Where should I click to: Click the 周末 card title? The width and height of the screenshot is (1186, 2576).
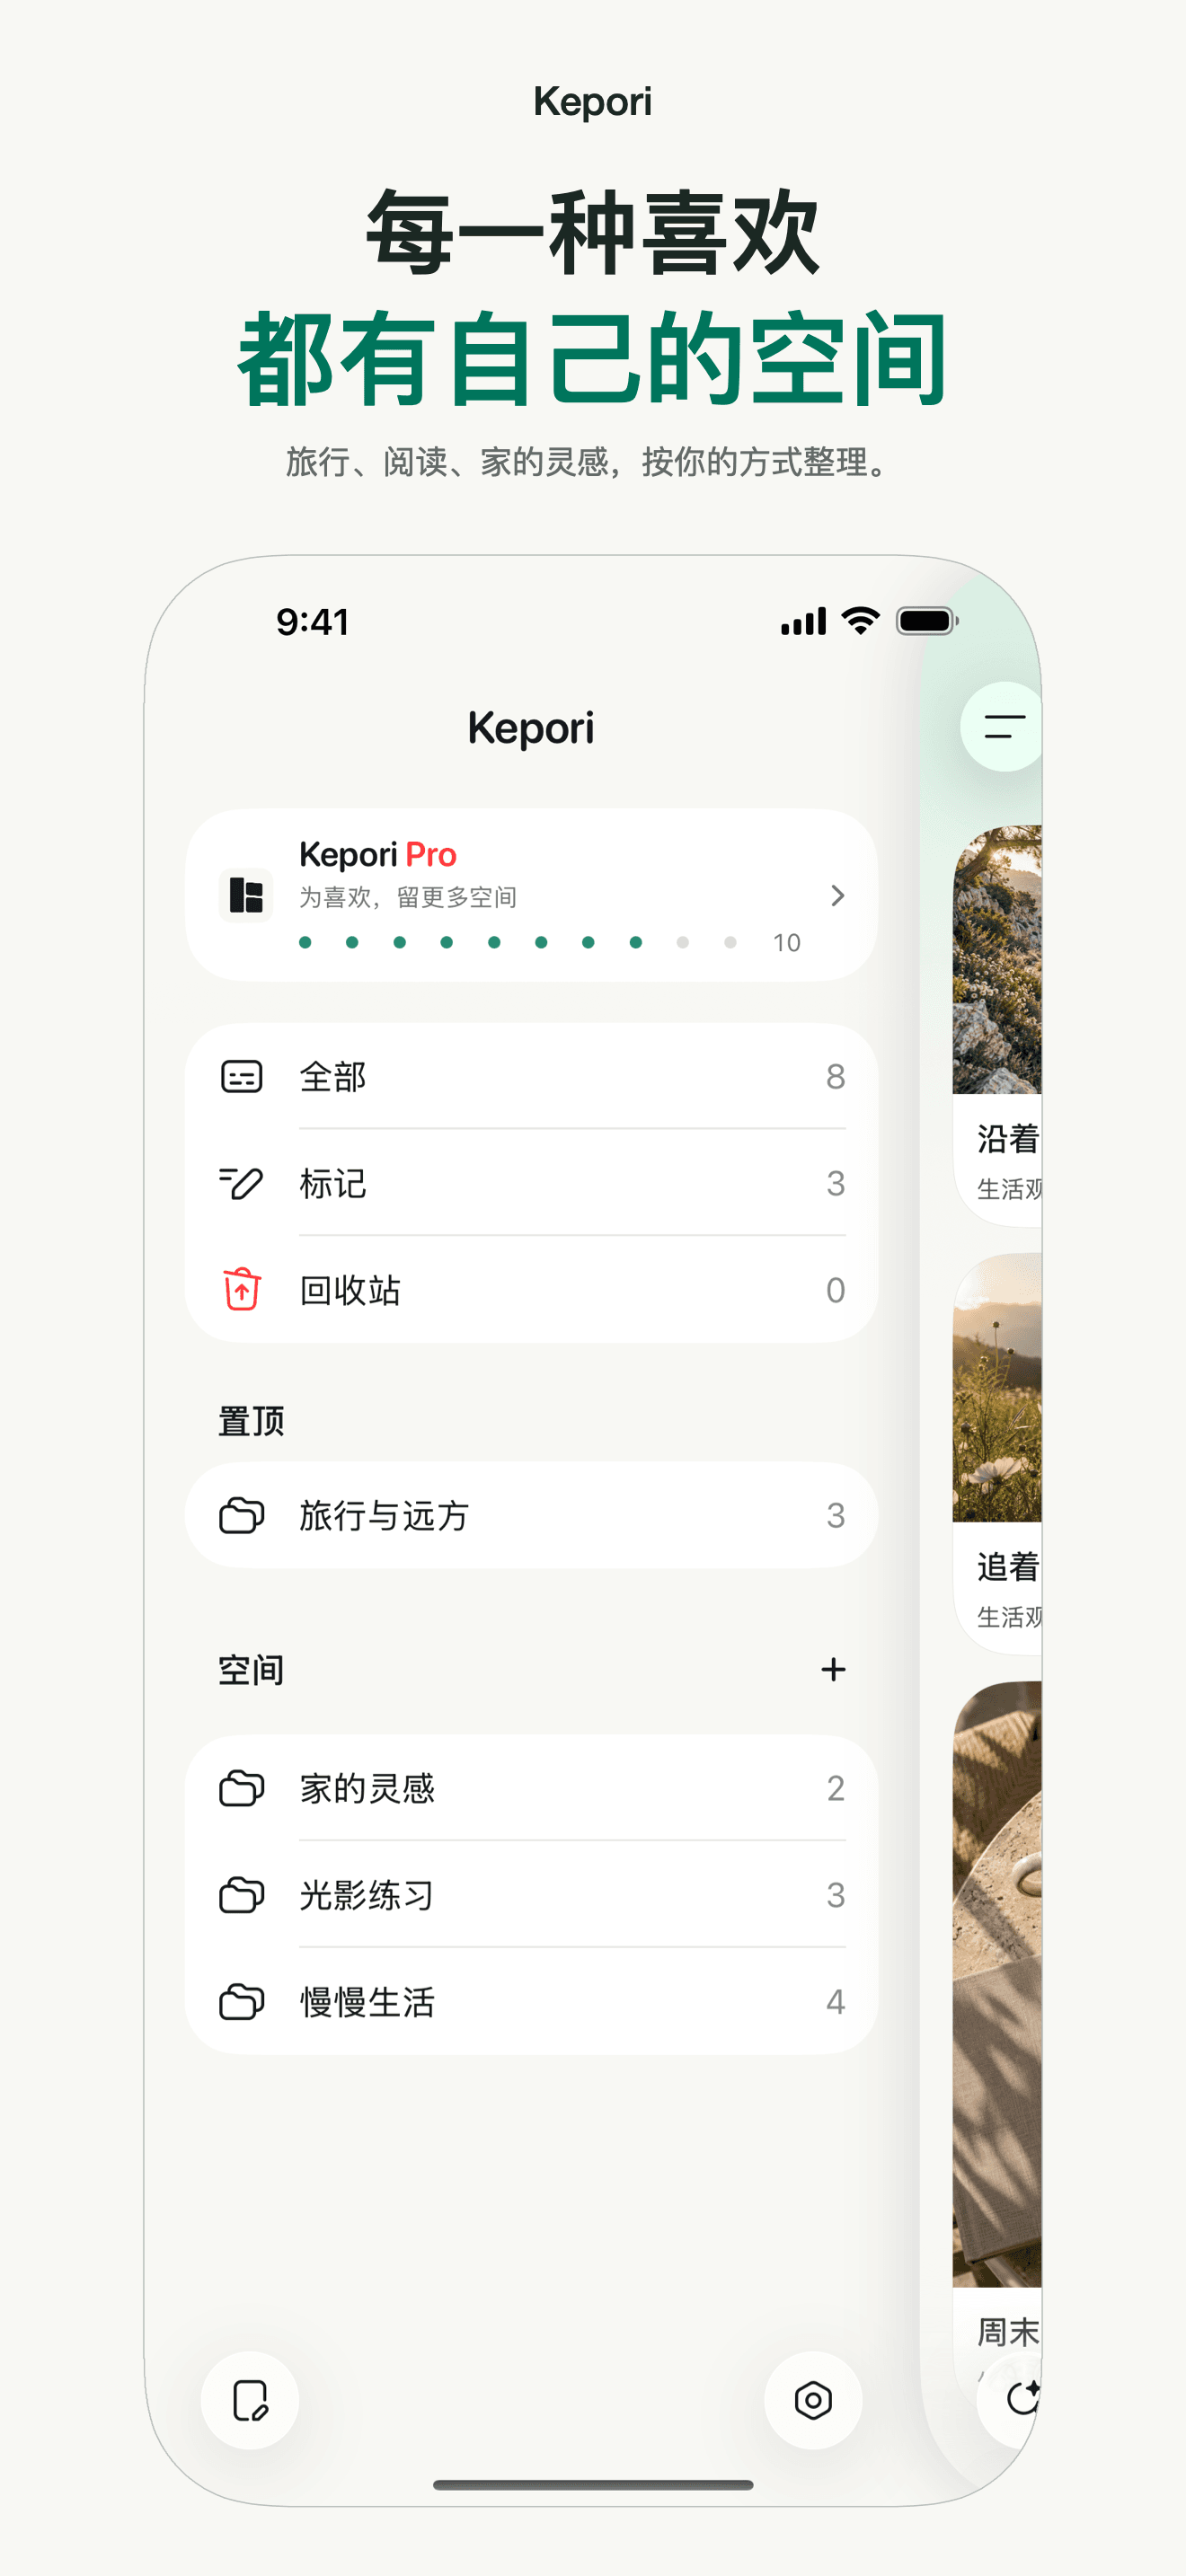pyautogui.click(x=1009, y=2331)
